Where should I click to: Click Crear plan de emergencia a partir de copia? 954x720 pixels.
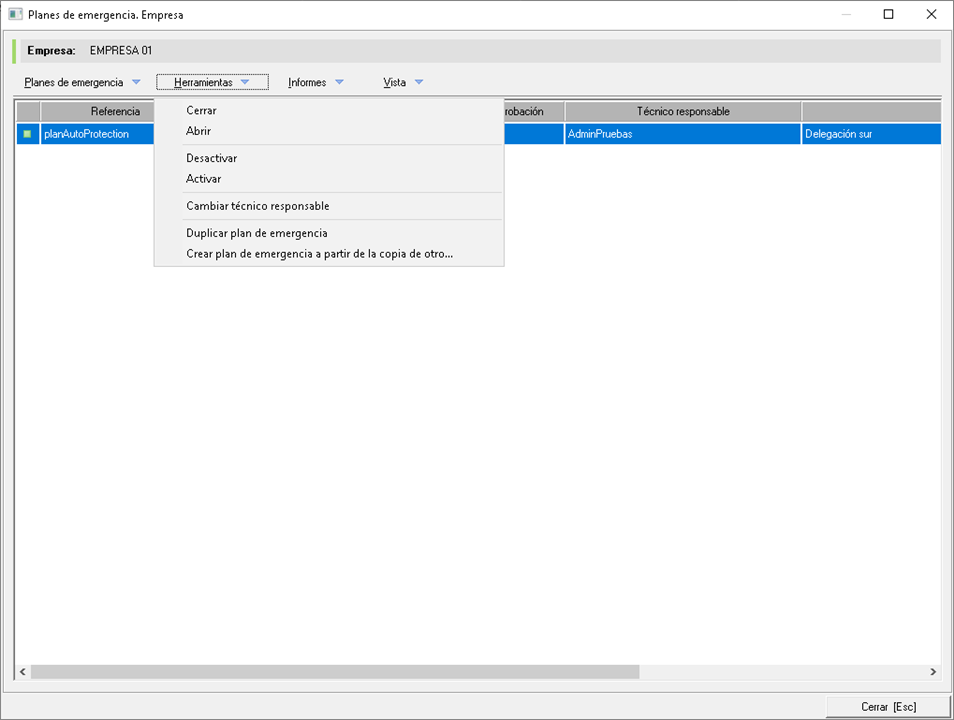coord(319,254)
